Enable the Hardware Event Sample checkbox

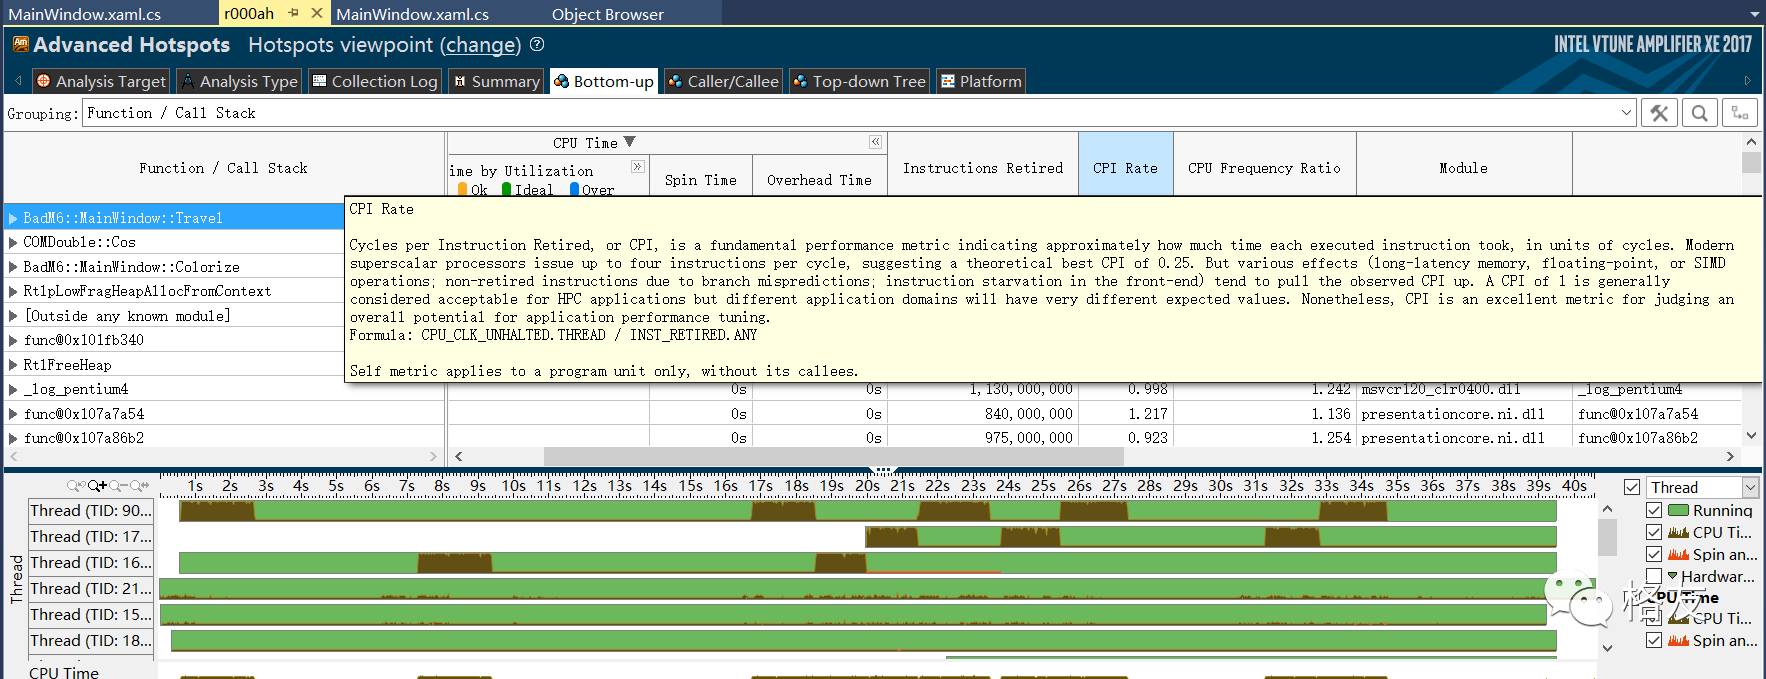click(1654, 576)
